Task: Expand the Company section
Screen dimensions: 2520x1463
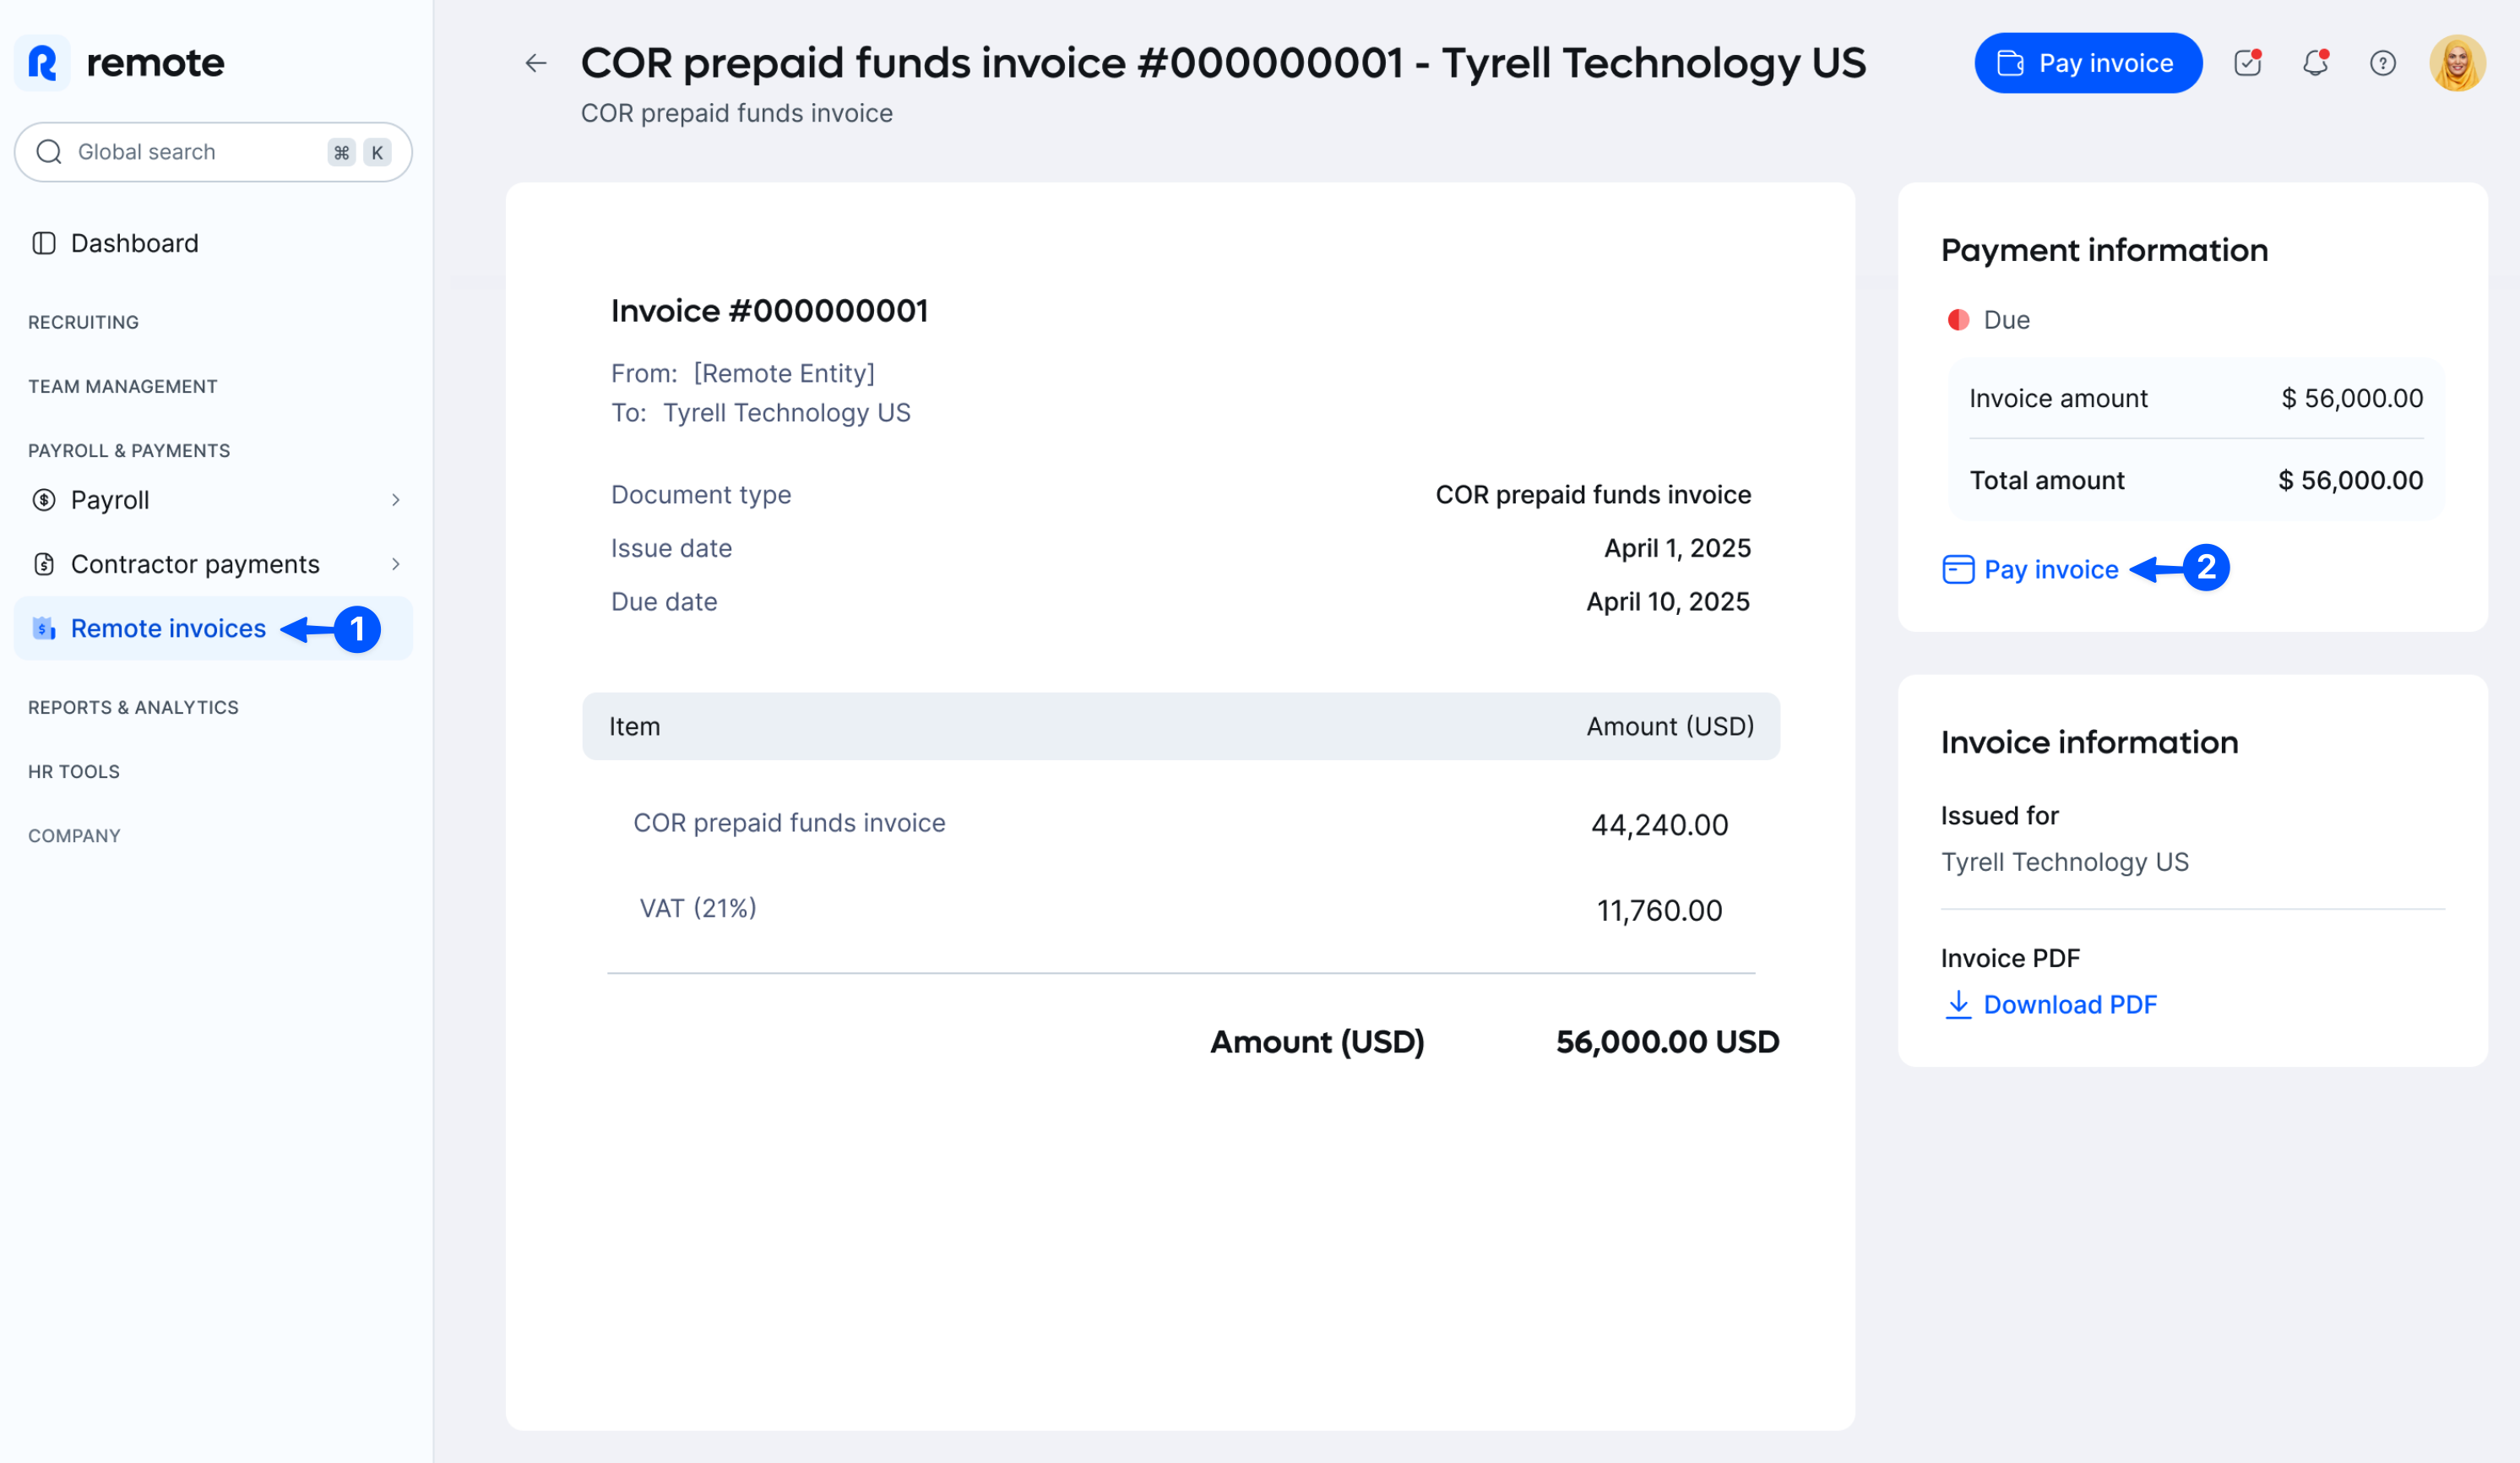Action: click(x=74, y=835)
